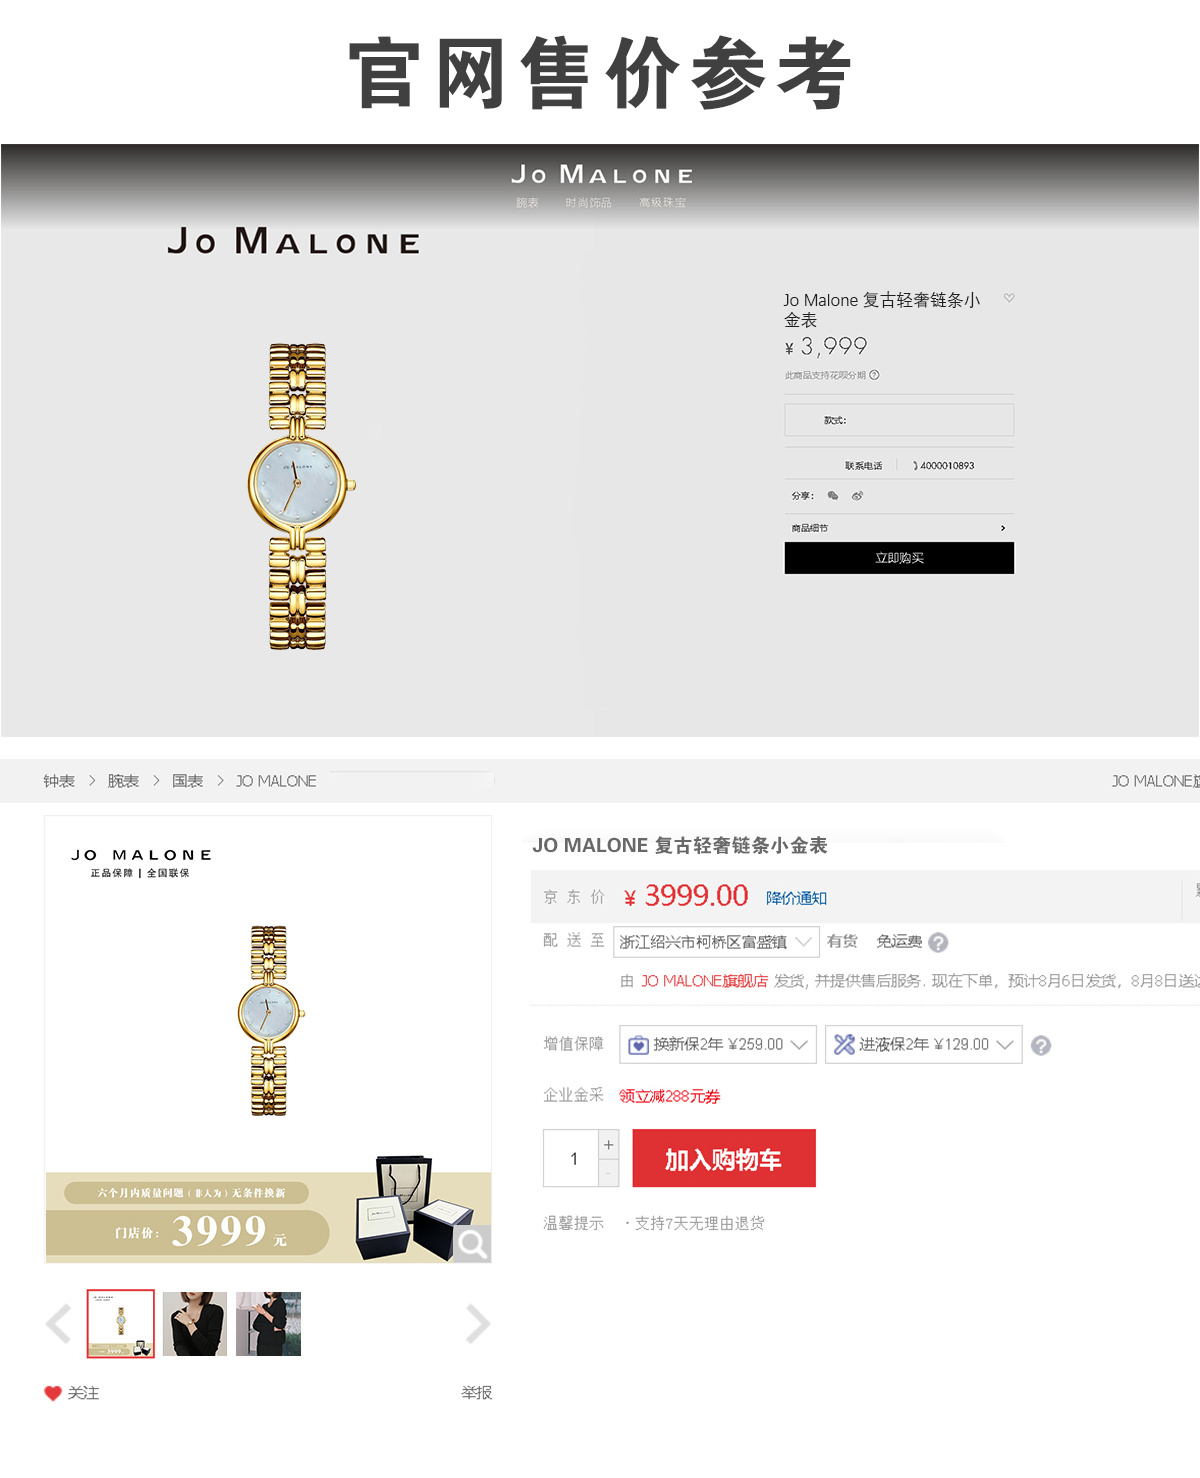
Task: Show previous thumbnails with left arrow
Action: pyautogui.click(x=59, y=1324)
